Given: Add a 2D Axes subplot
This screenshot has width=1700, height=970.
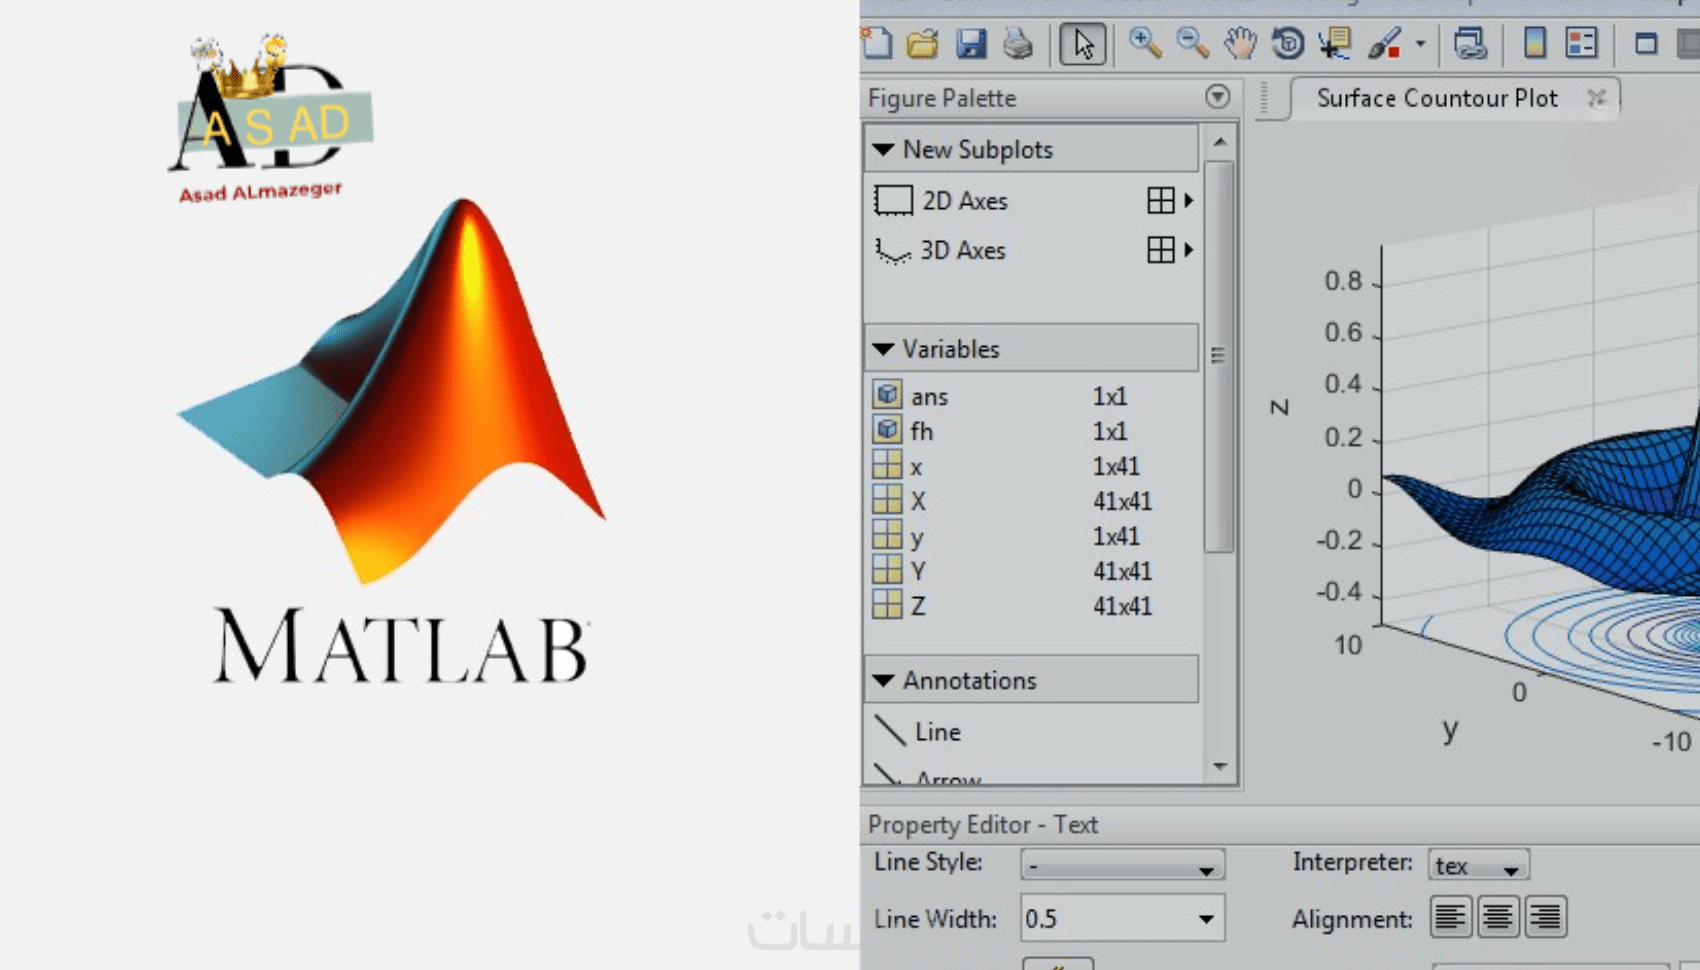Looking at the screenshot, I should [941, 200].
